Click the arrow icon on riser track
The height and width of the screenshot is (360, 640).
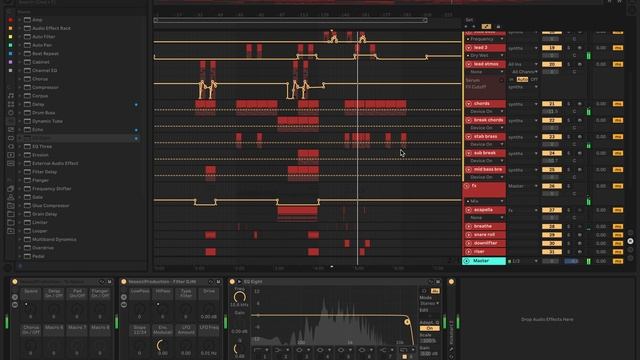point(469,252)
